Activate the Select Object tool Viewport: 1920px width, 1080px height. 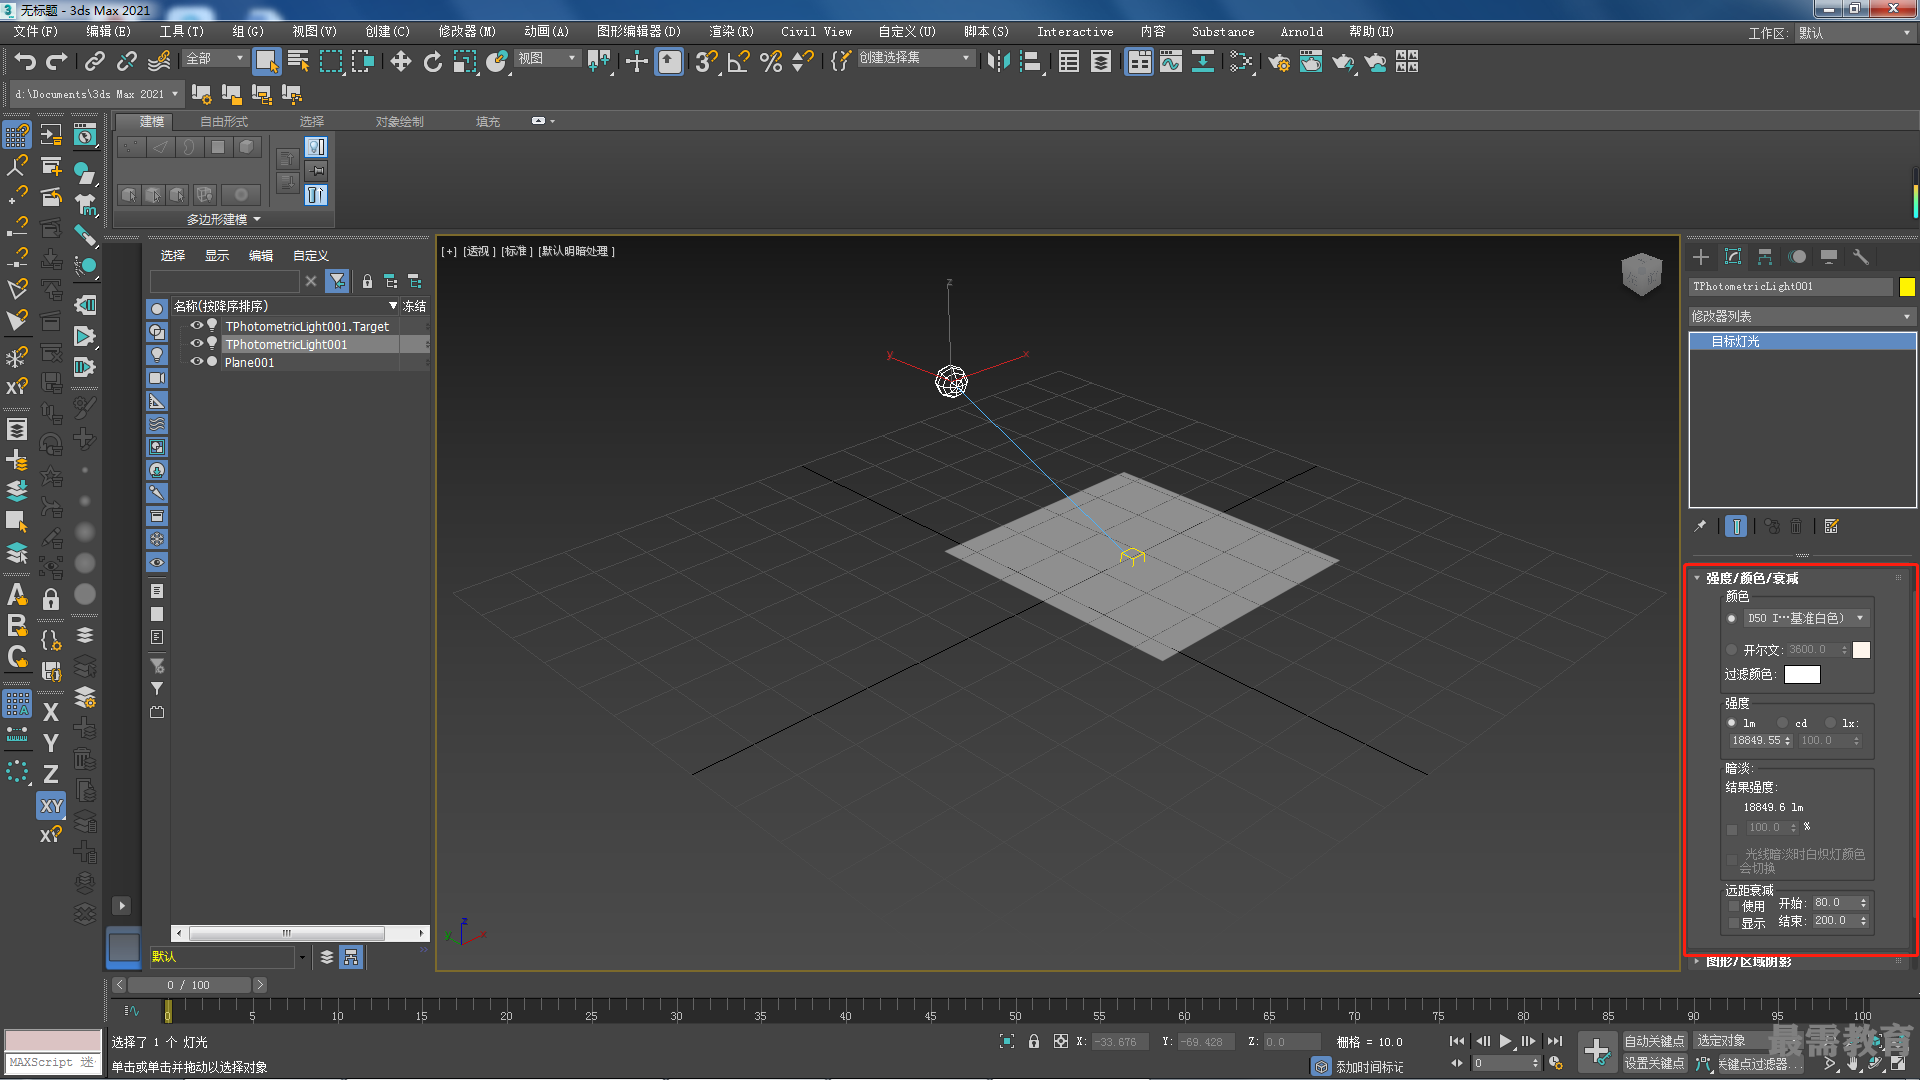(266, 62)
